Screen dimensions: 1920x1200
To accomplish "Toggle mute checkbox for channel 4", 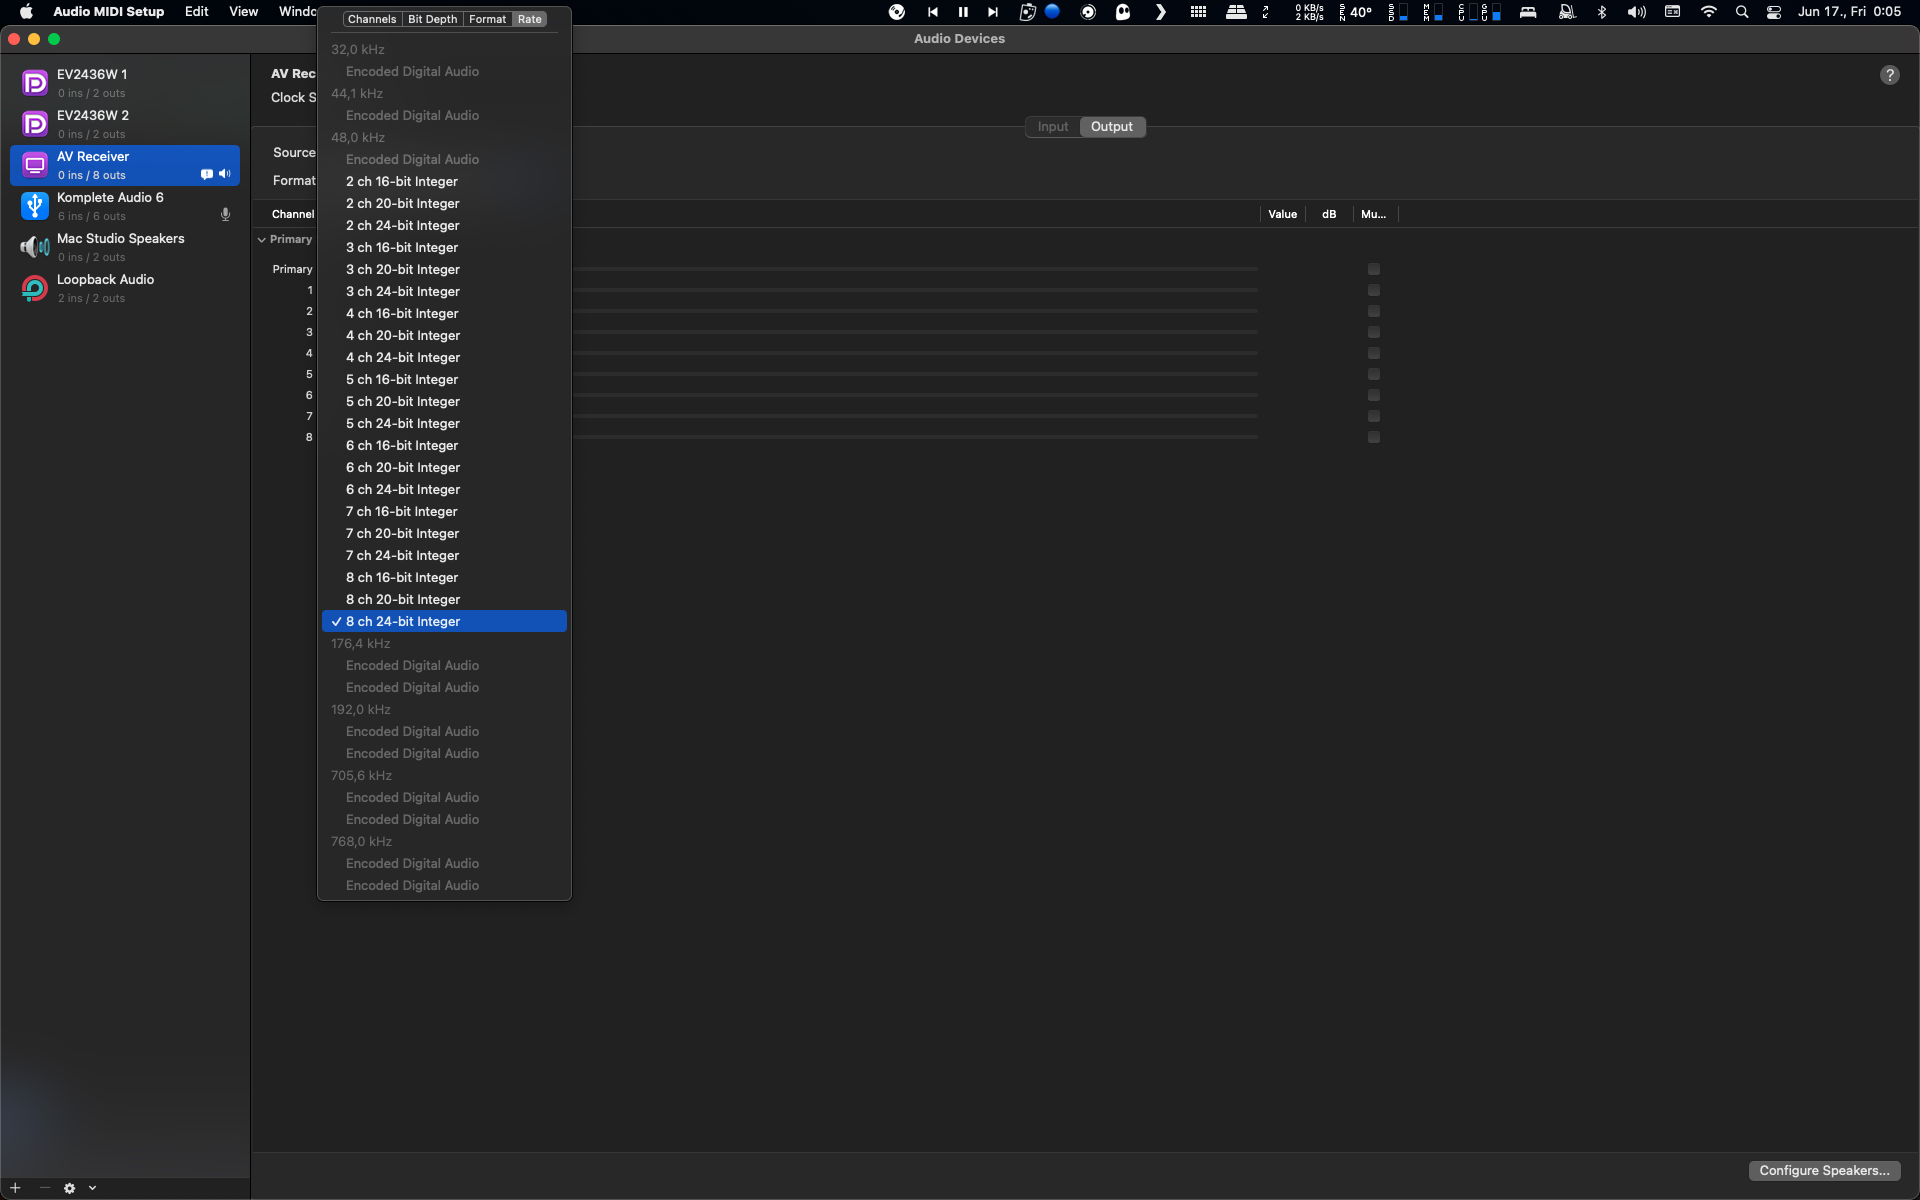I will click(1374, 353).
